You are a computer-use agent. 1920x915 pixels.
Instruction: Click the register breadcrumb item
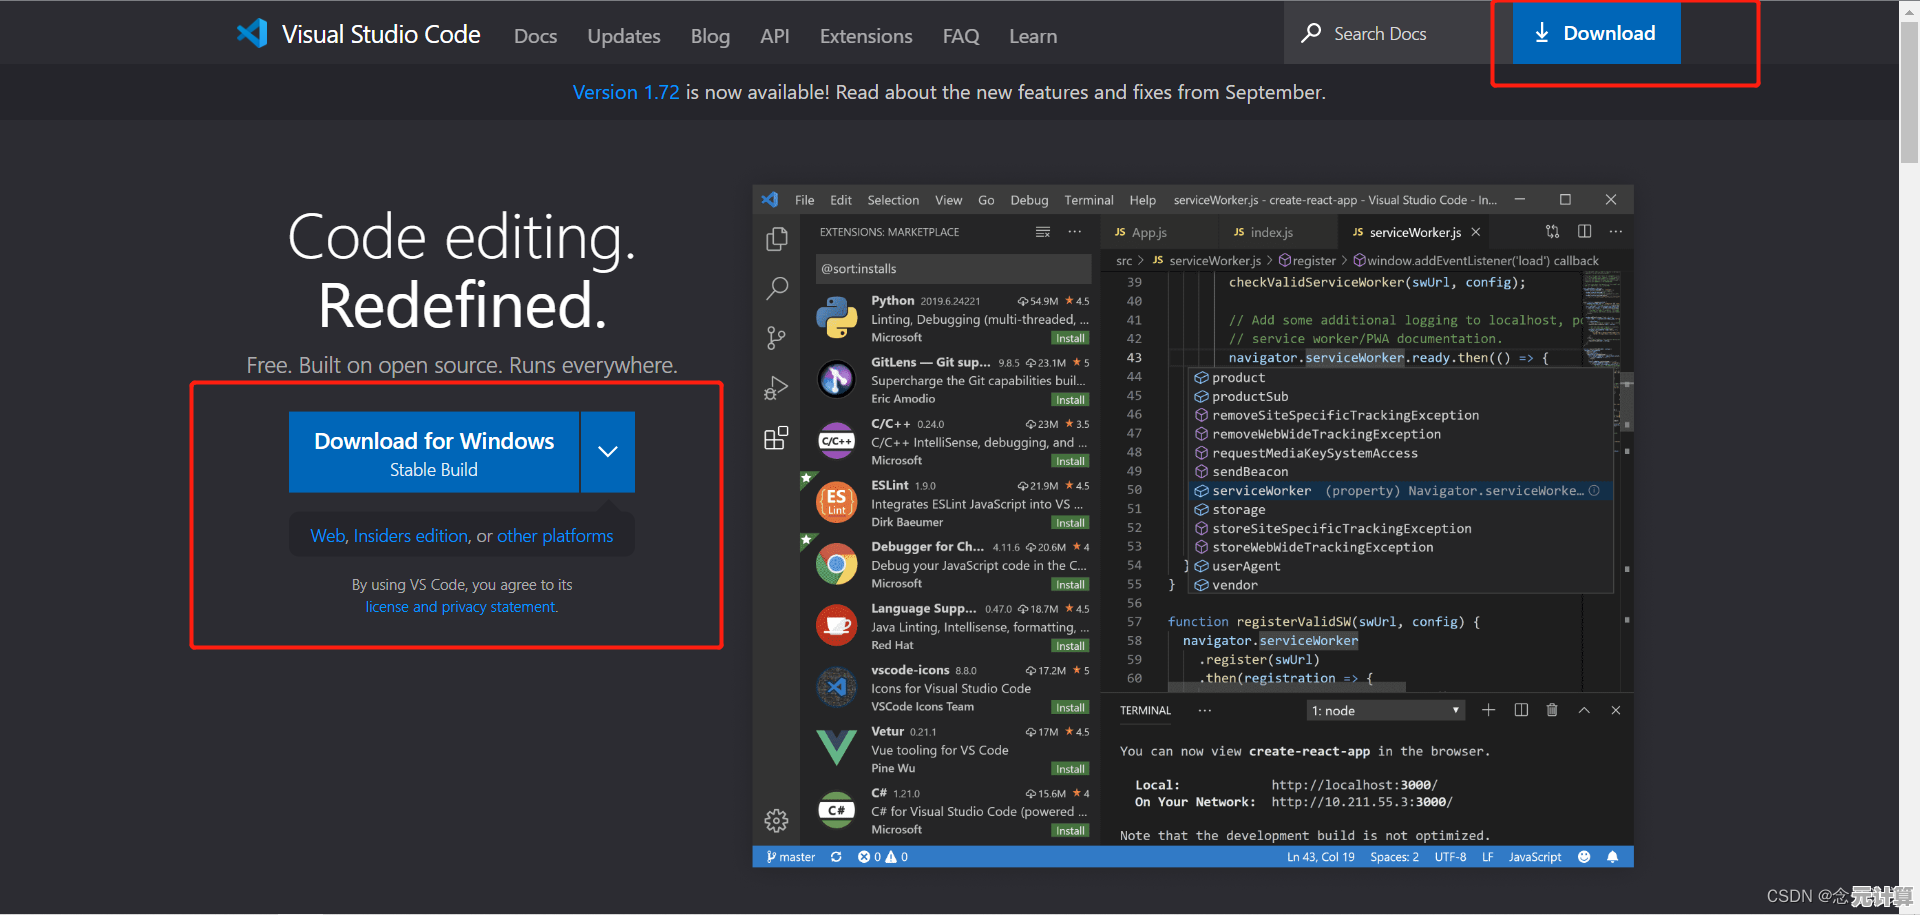pos(1307,261)
